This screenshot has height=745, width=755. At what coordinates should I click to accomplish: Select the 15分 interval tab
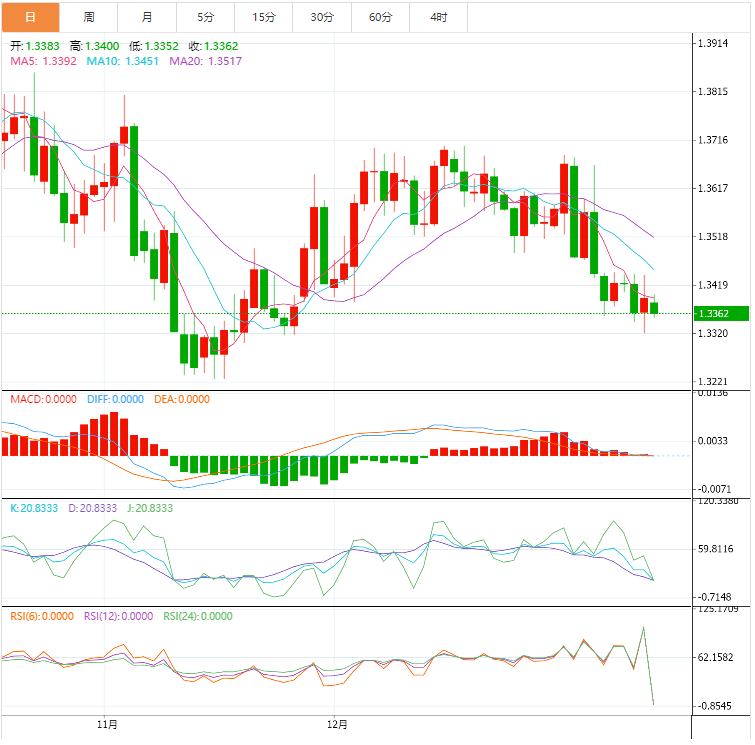click(x=265, y=17)
